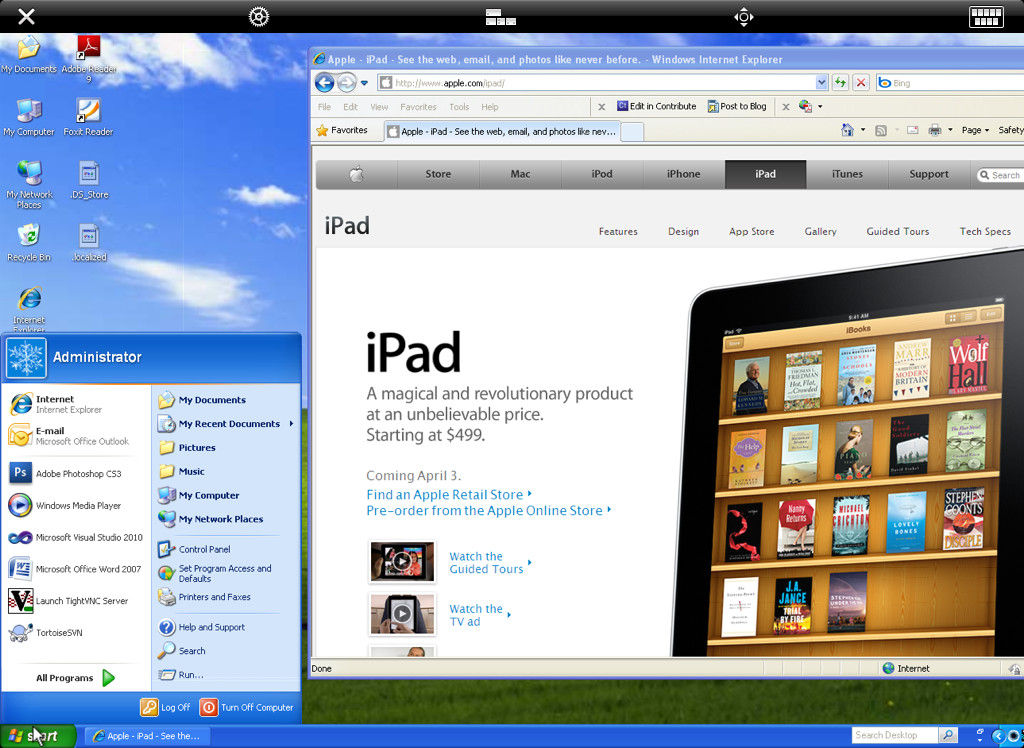The width and height of the screenshot is (1024, 748).
Task: Tap the pan crosshair icon in top bar
Action: 744,17
